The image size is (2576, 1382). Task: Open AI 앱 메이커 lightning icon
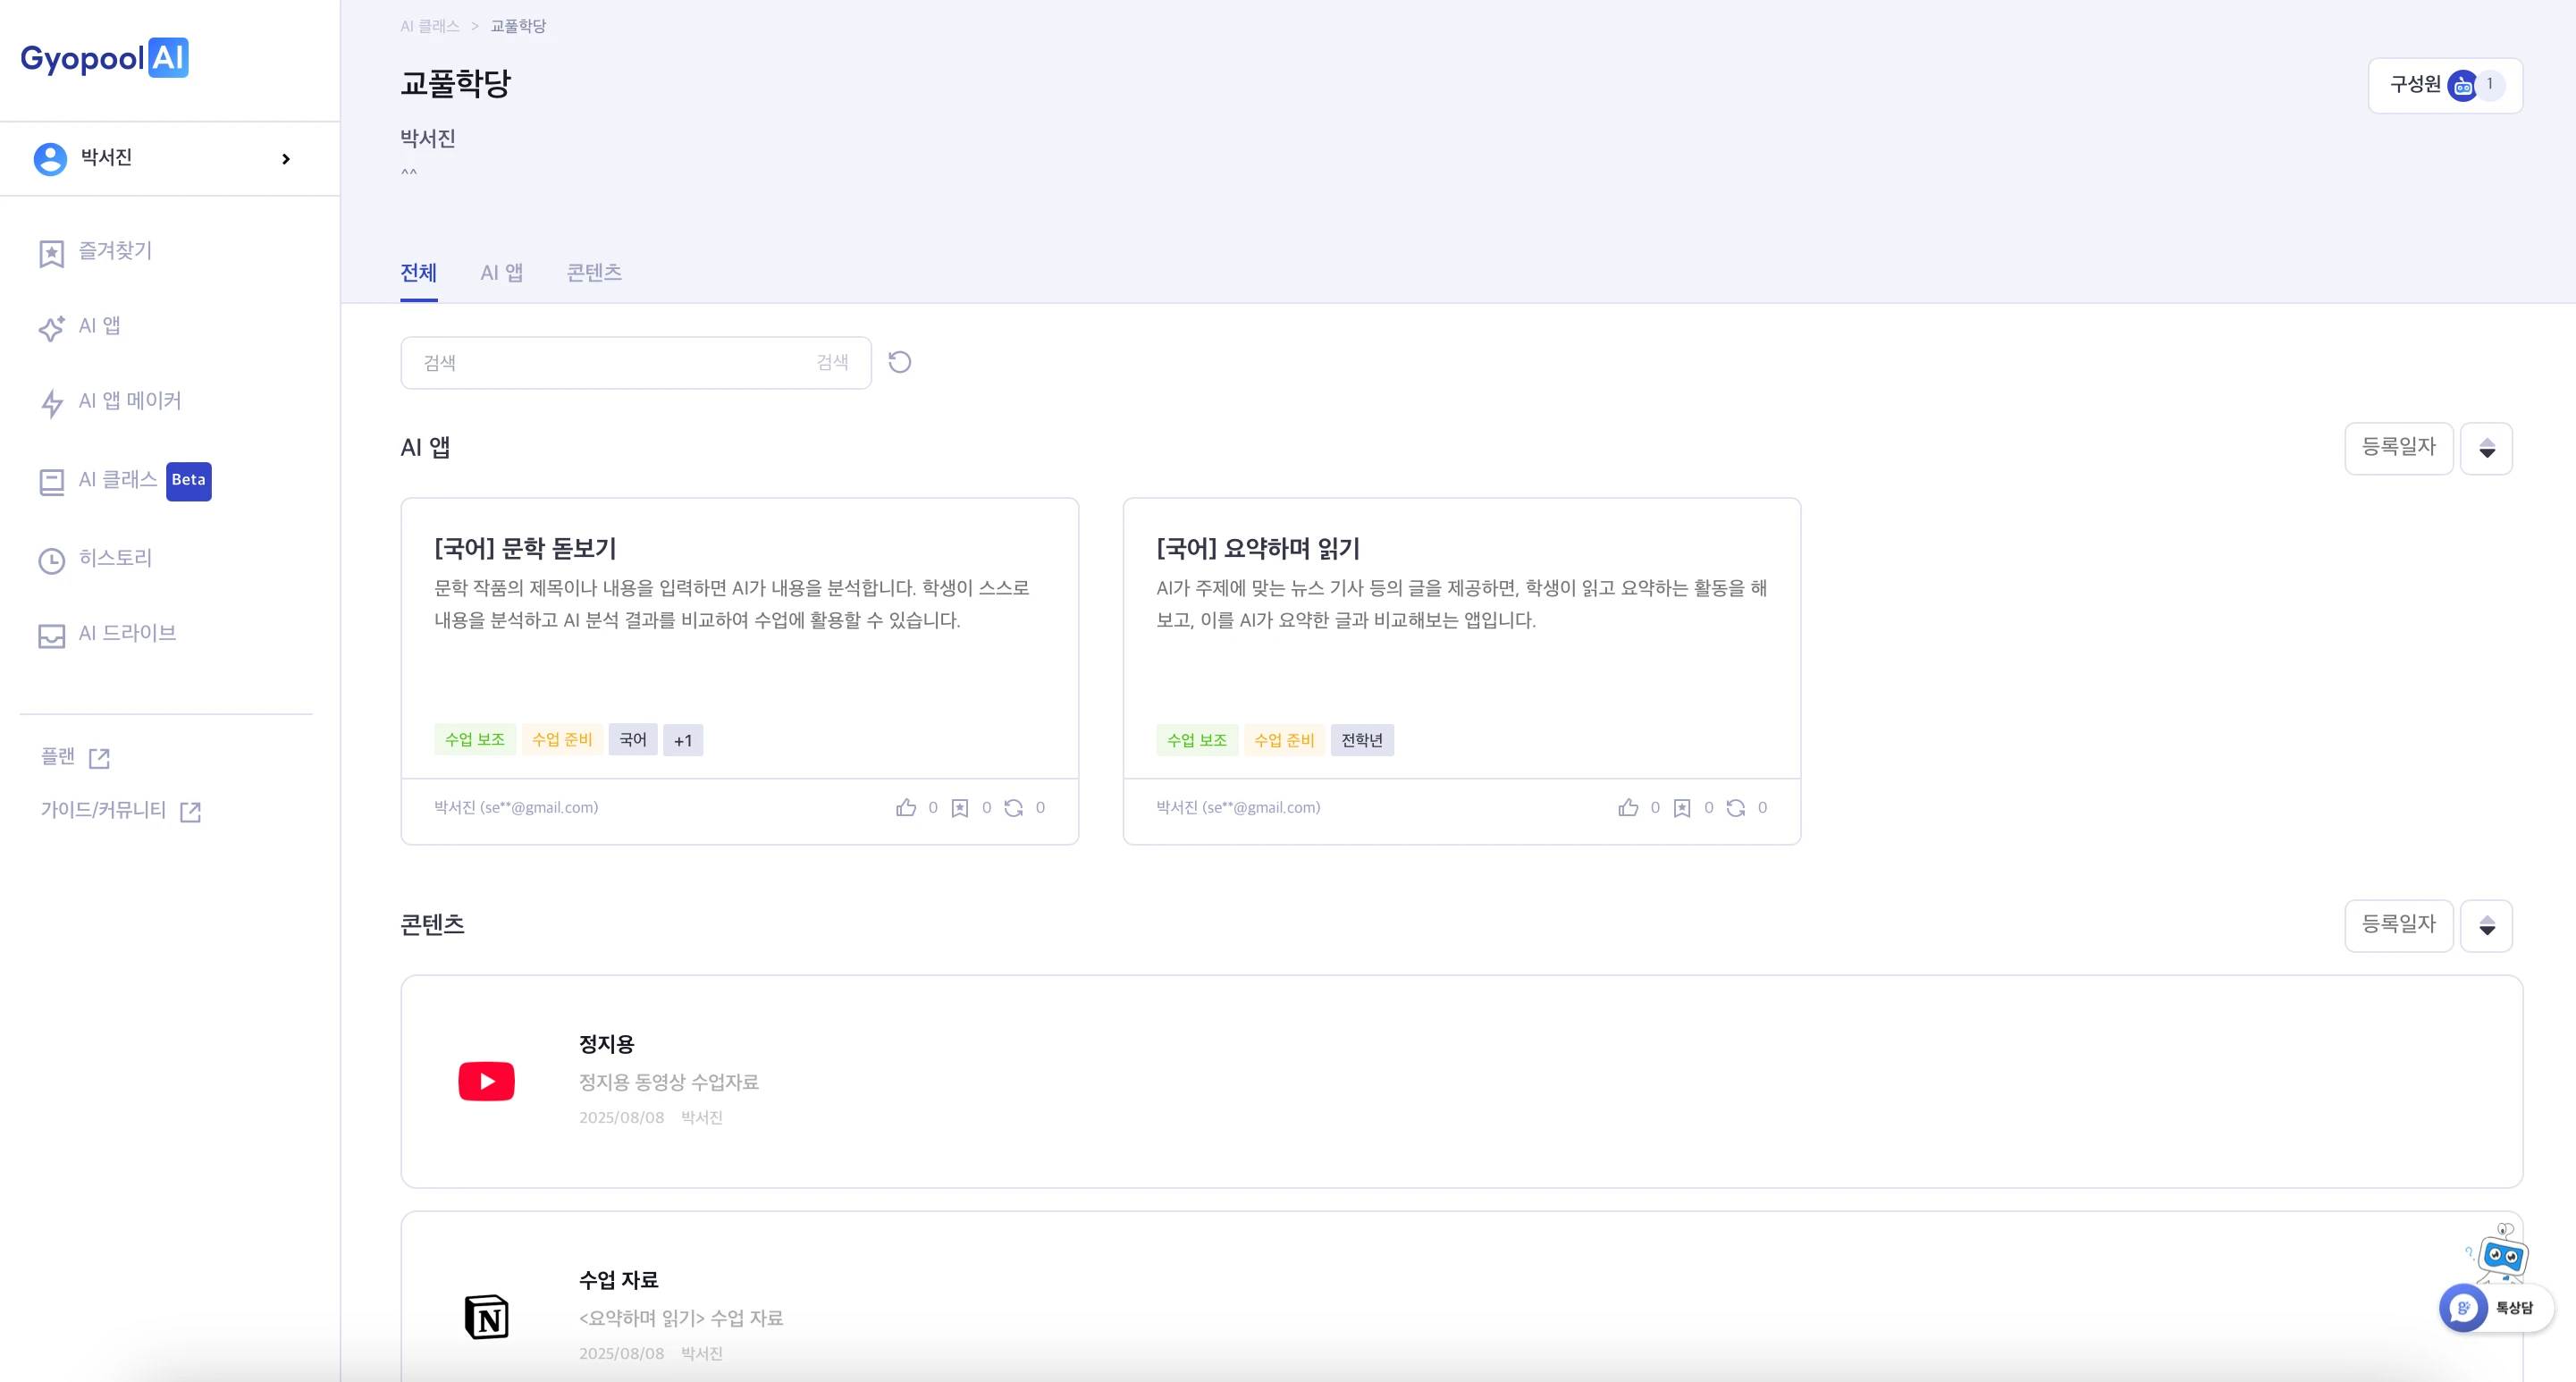pyautogui.click(x=51, y=403)
